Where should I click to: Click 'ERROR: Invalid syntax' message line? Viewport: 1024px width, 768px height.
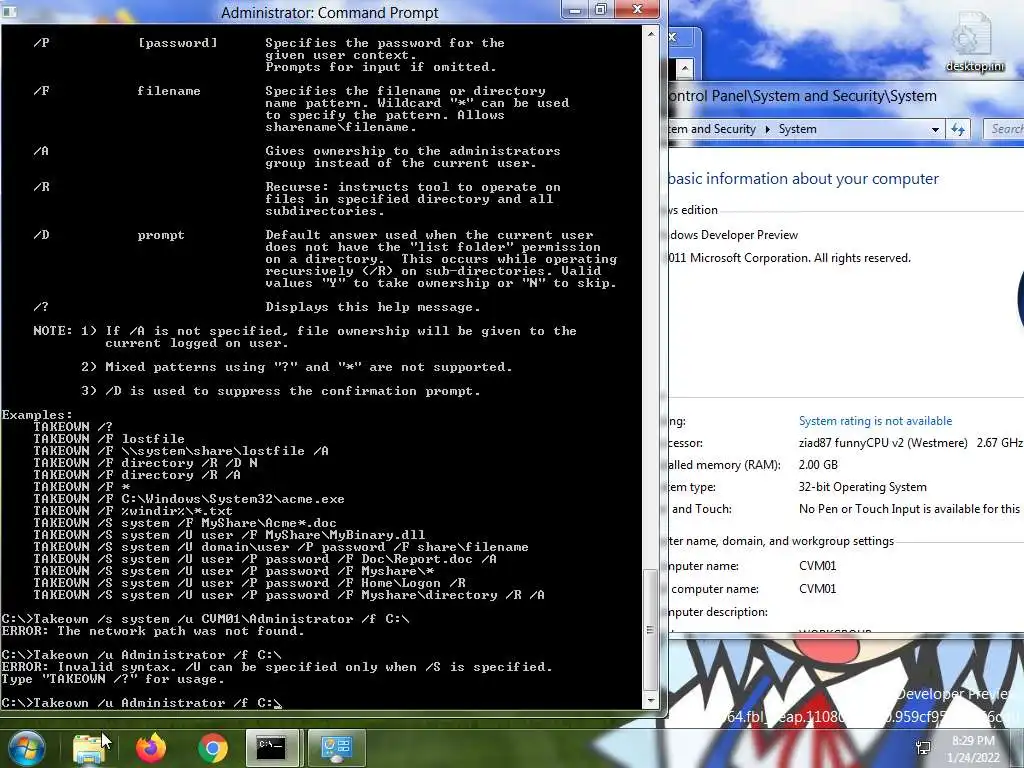277,667
